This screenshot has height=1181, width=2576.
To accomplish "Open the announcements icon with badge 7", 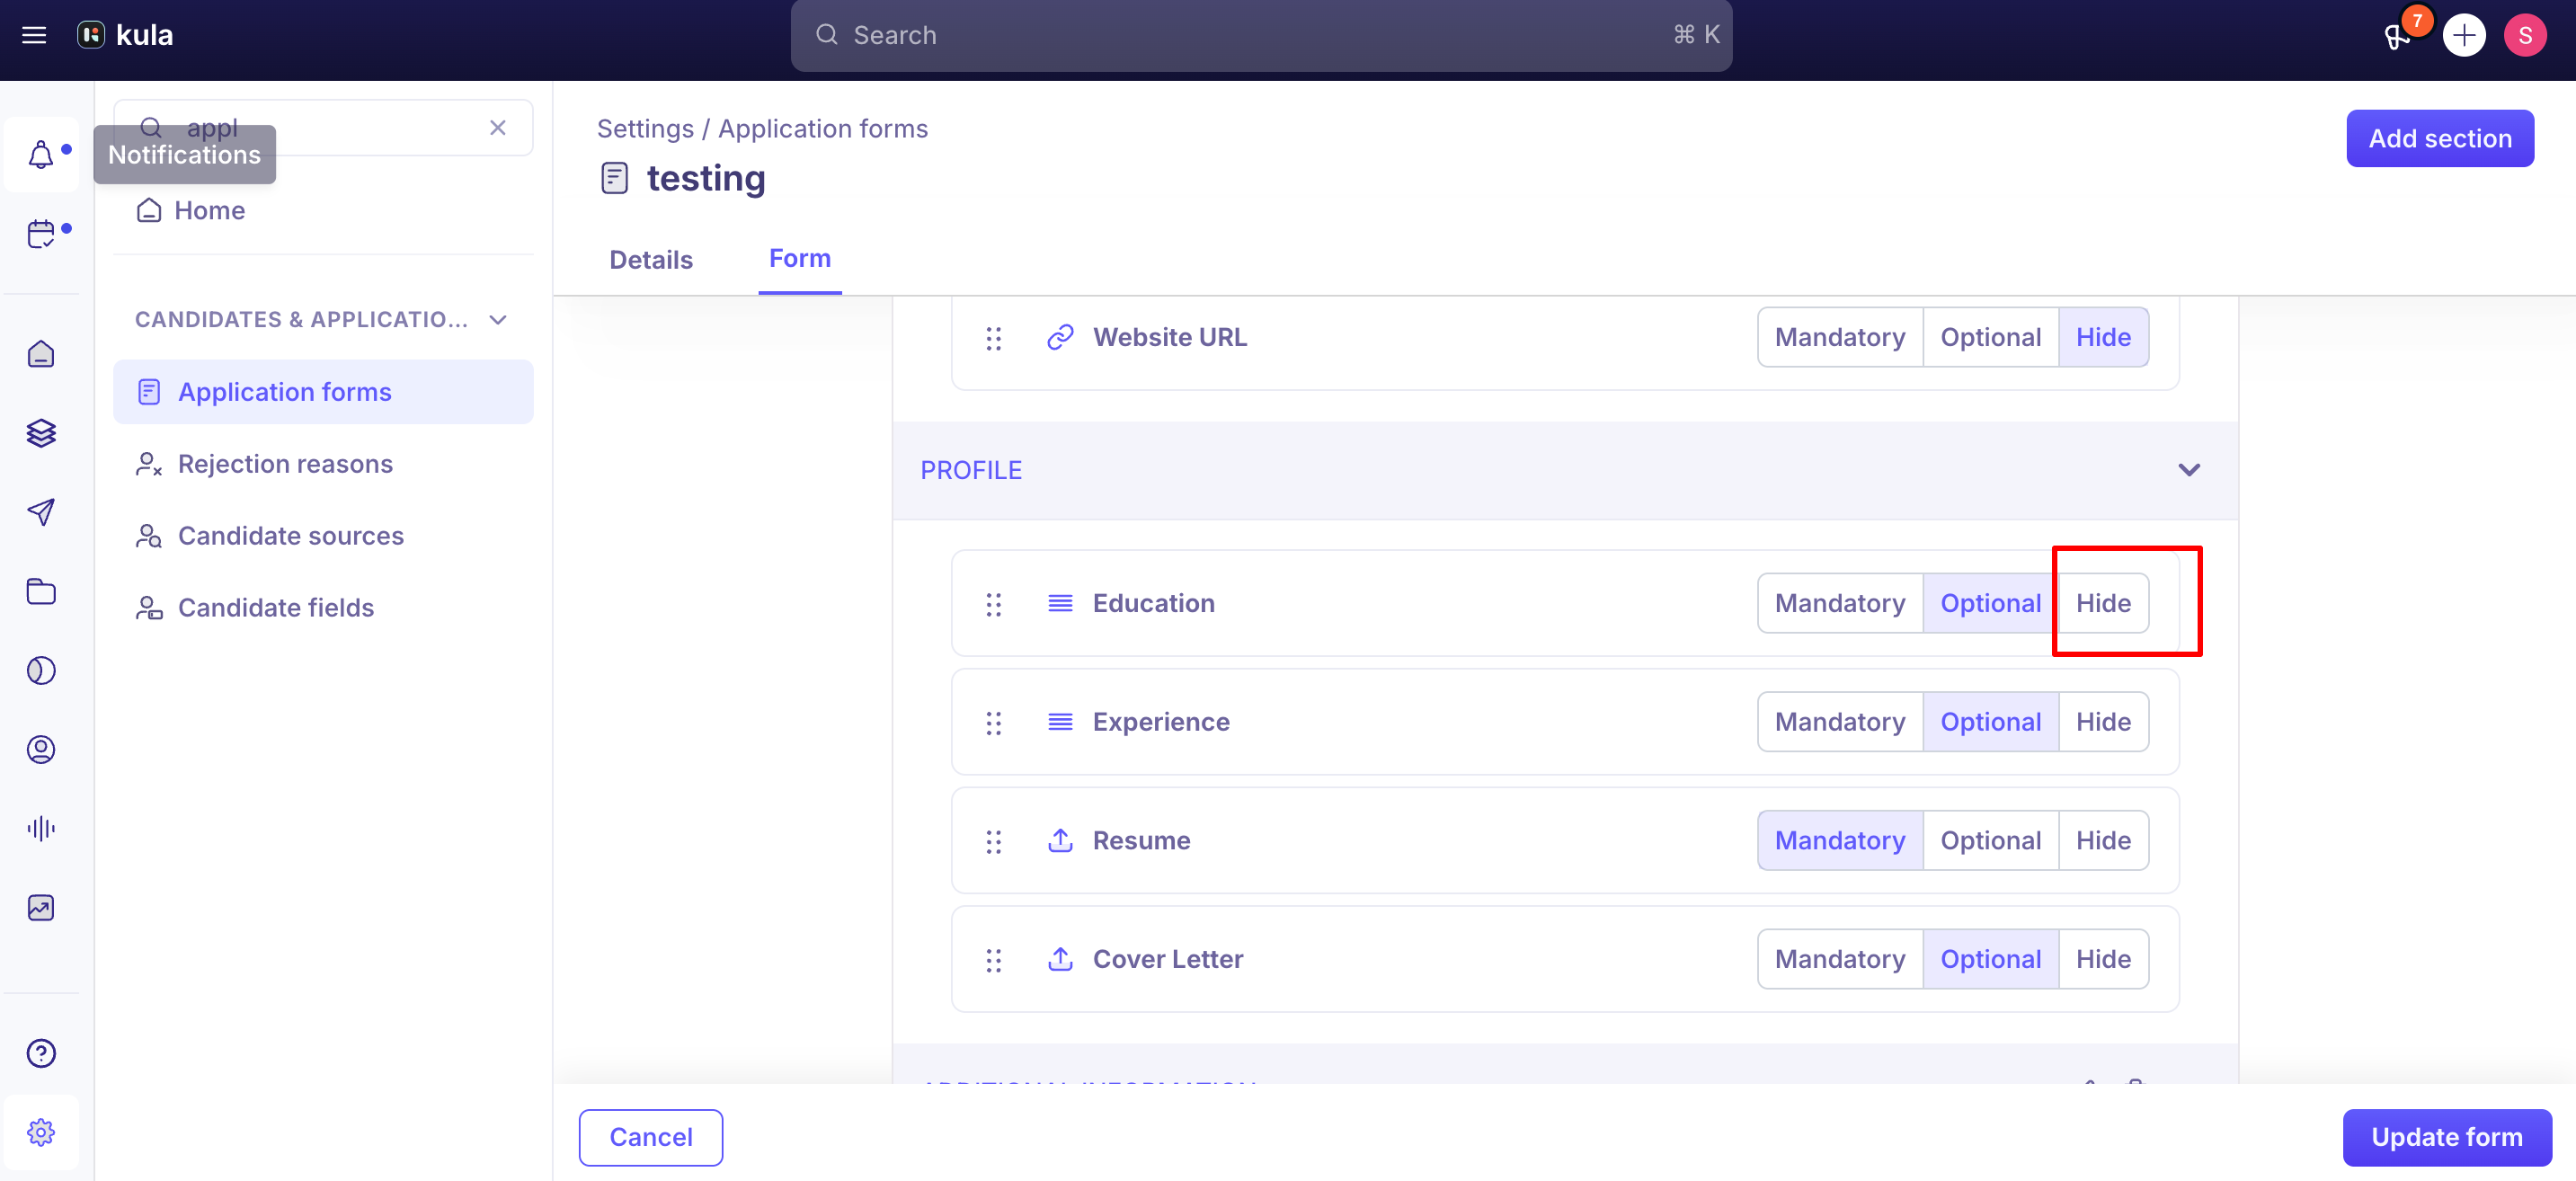I will tap(2397, 36).
